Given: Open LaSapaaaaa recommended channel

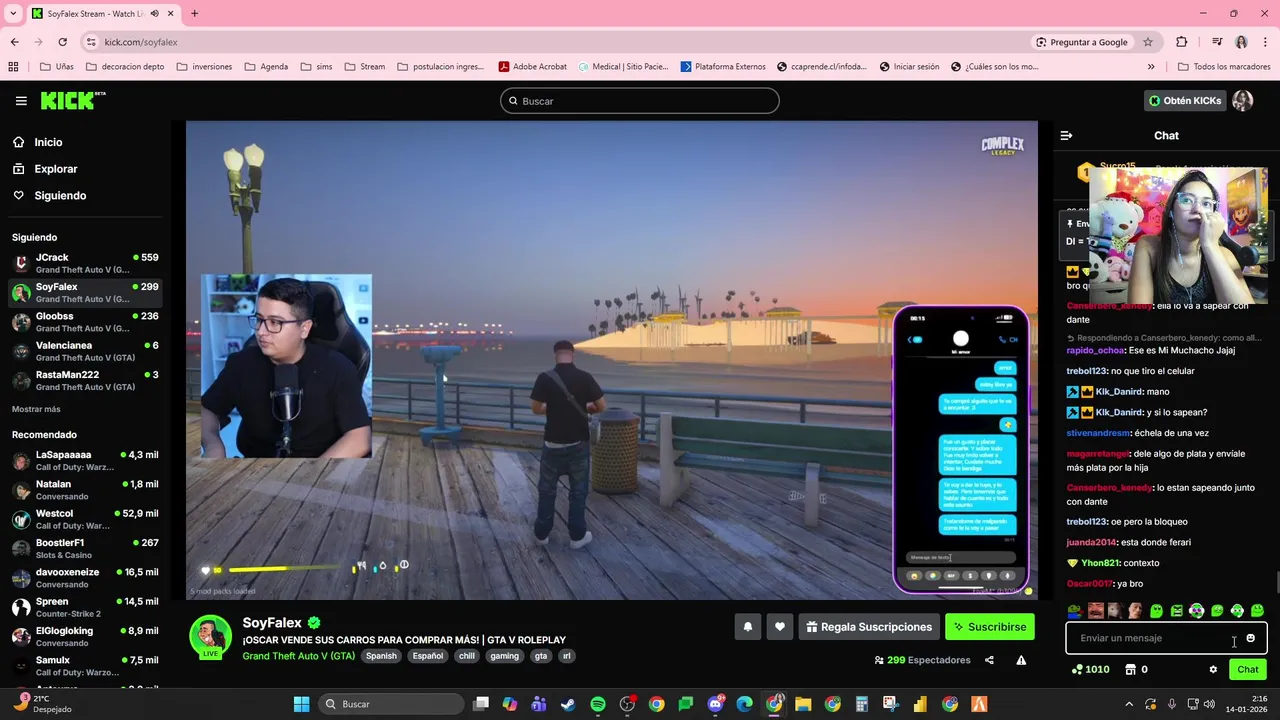Looking at the screenshot, I should [85, 460].
